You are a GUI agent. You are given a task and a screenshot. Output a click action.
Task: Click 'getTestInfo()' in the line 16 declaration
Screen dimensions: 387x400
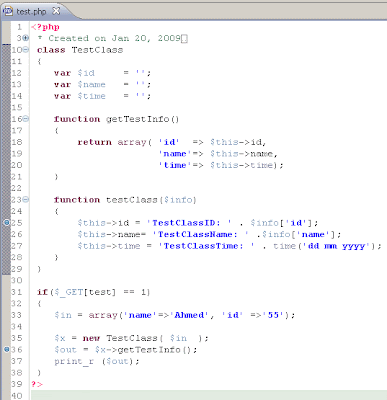click(x=143, y=119)
